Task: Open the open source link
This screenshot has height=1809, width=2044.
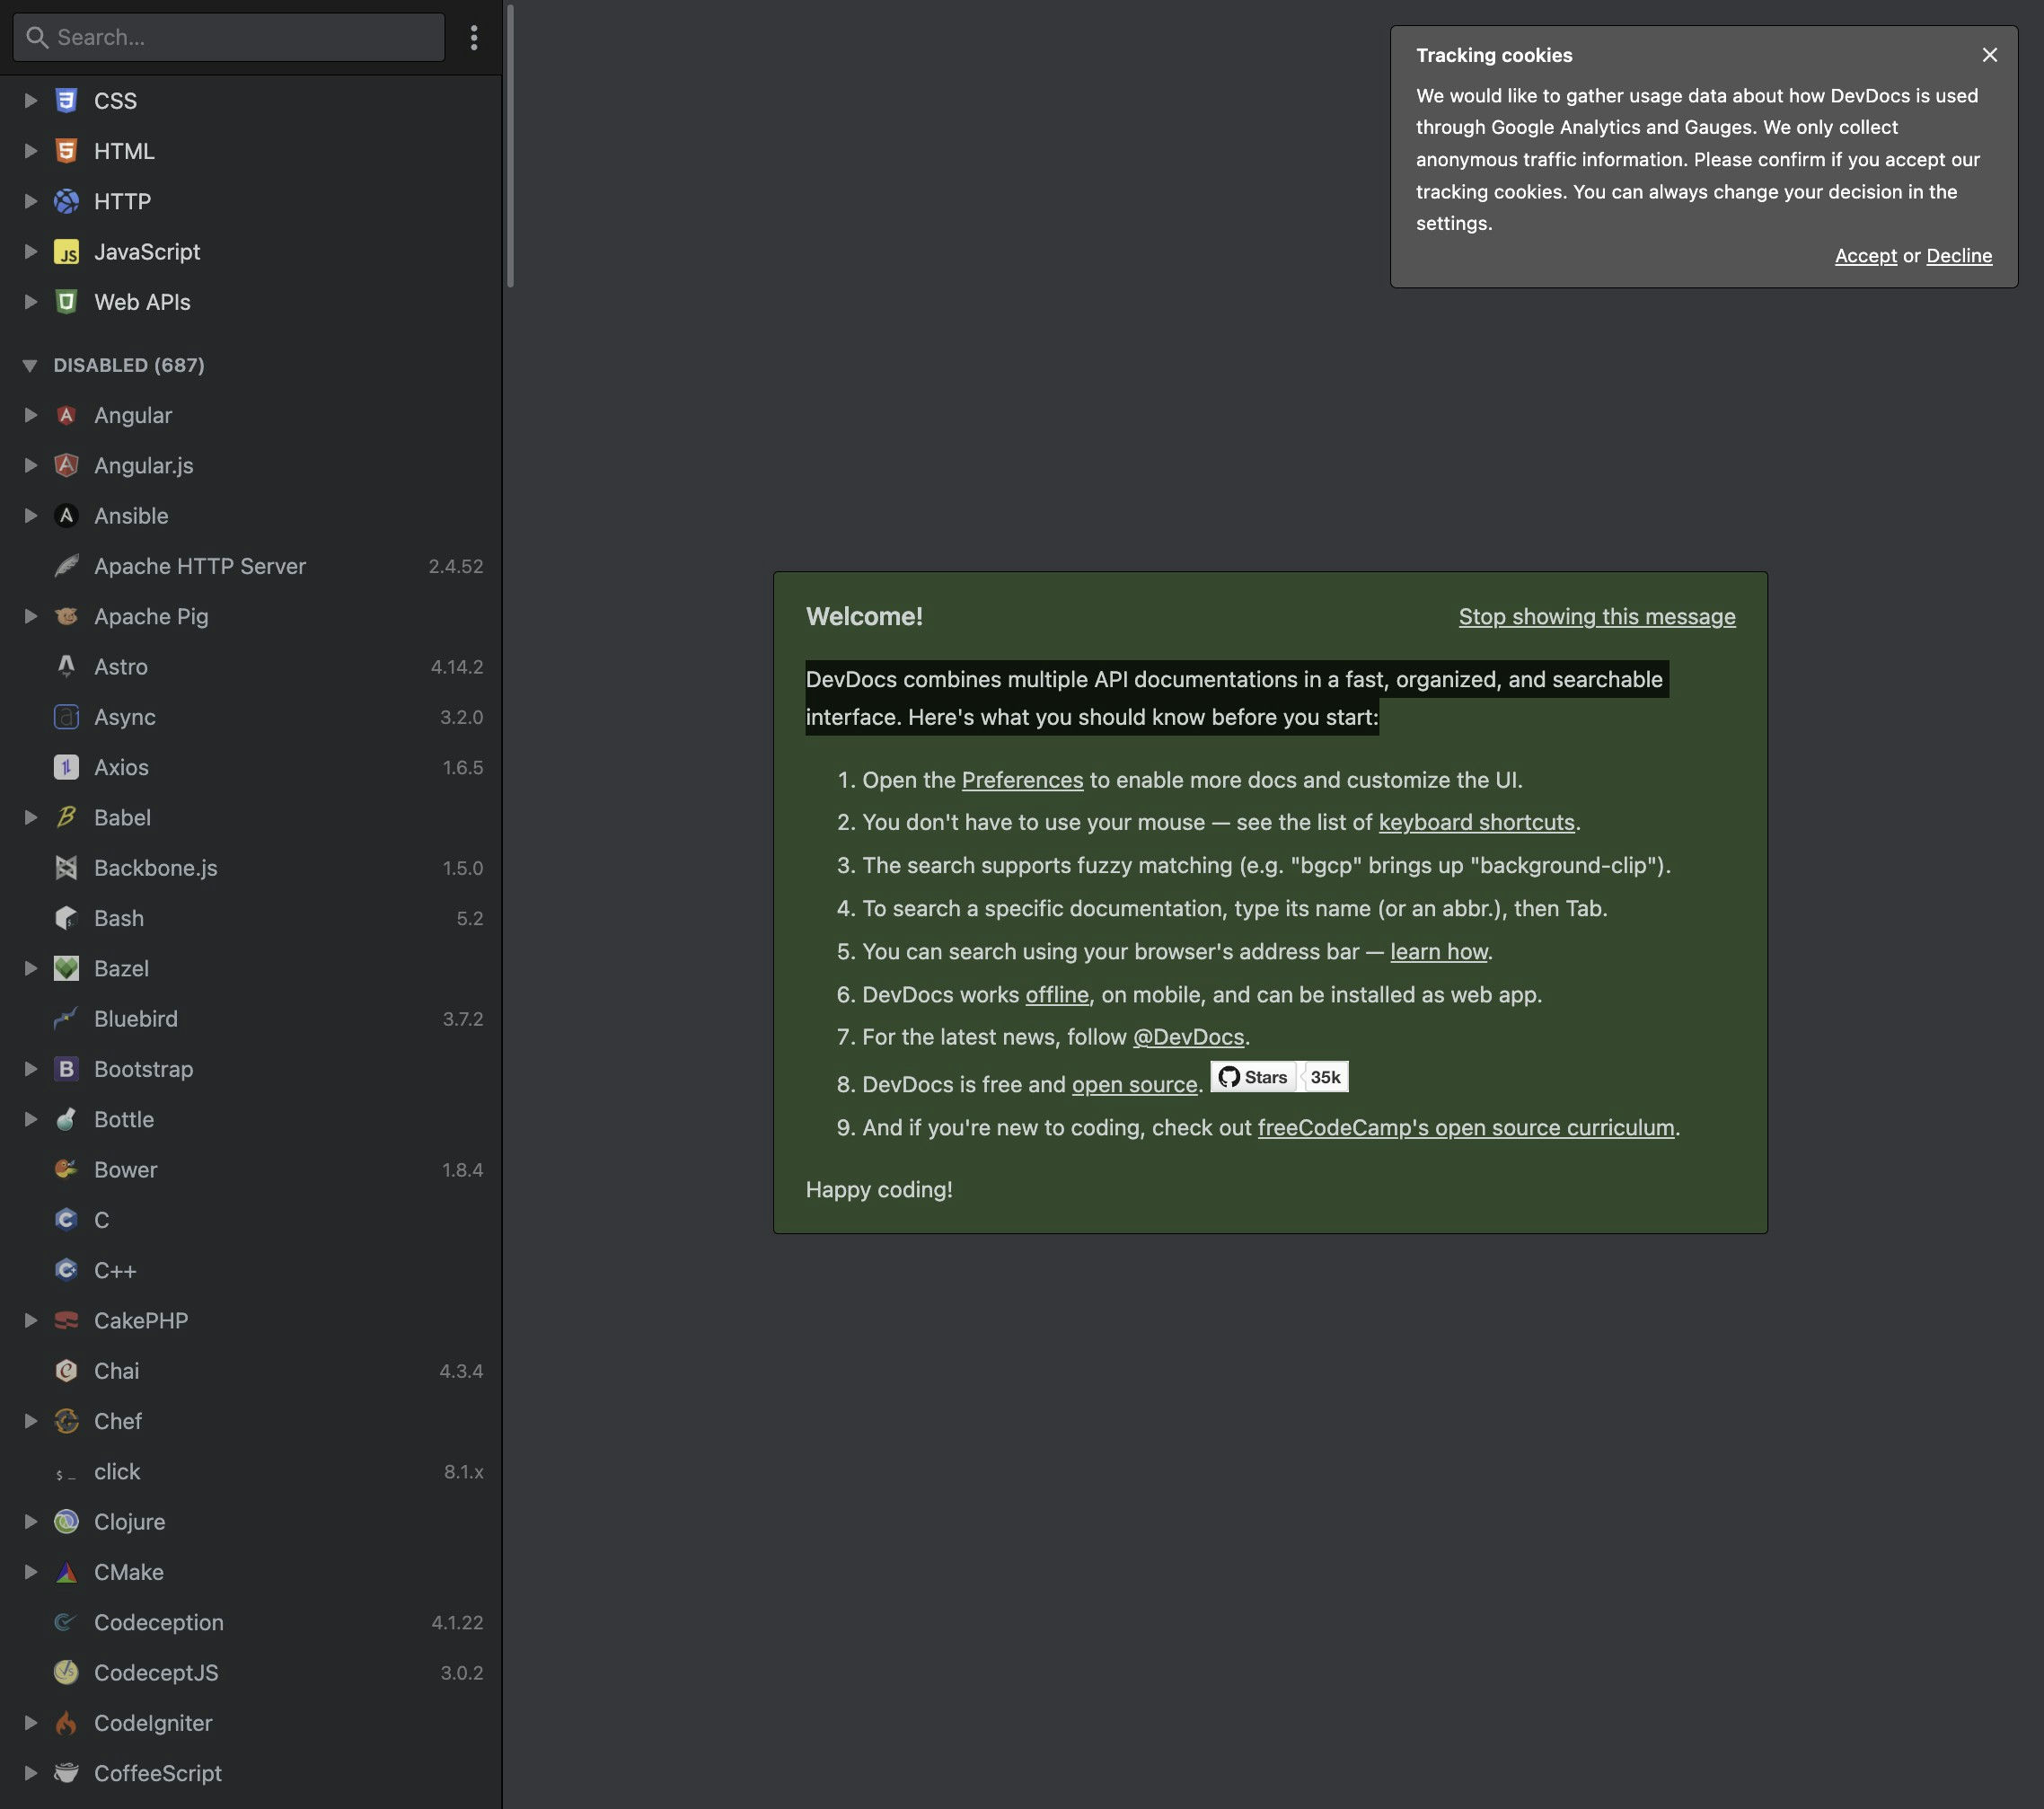Action: click(x=1134, y=1085)
